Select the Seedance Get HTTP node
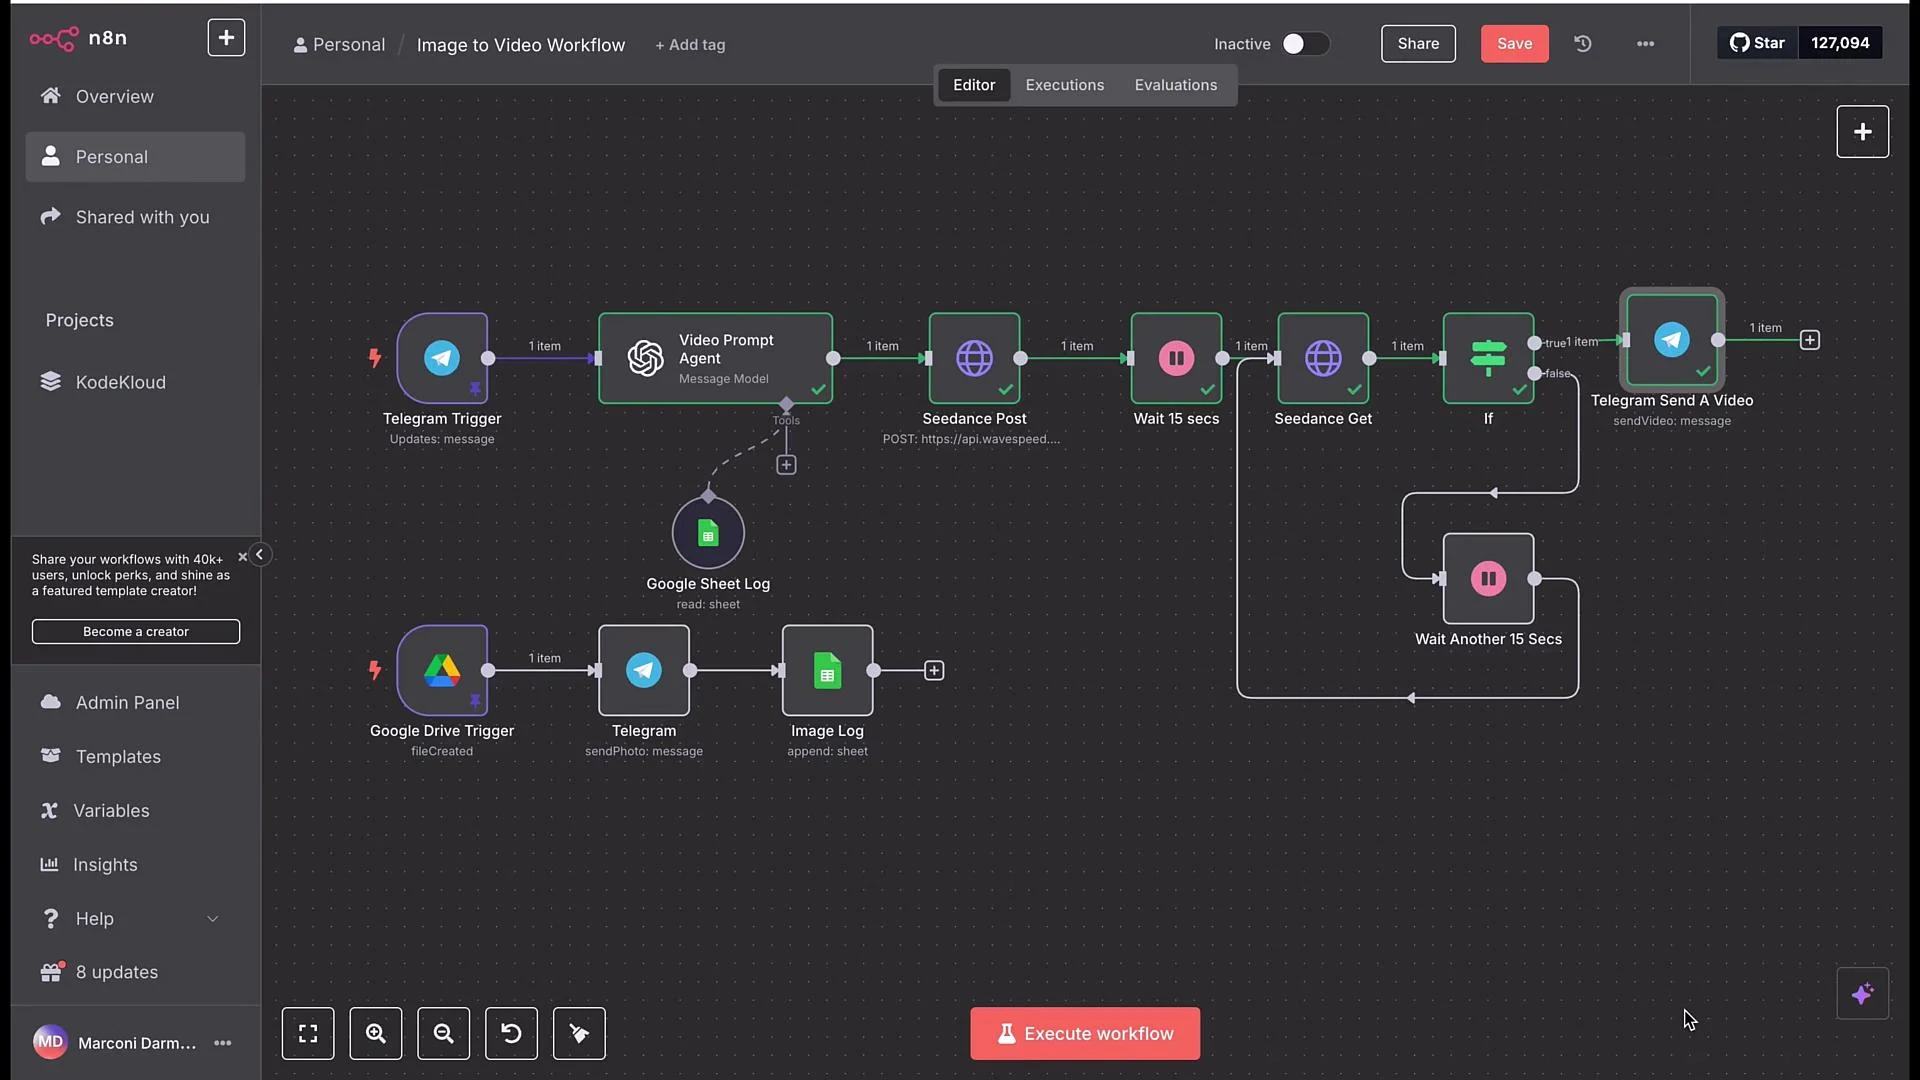 click(x=1323, y=358)
